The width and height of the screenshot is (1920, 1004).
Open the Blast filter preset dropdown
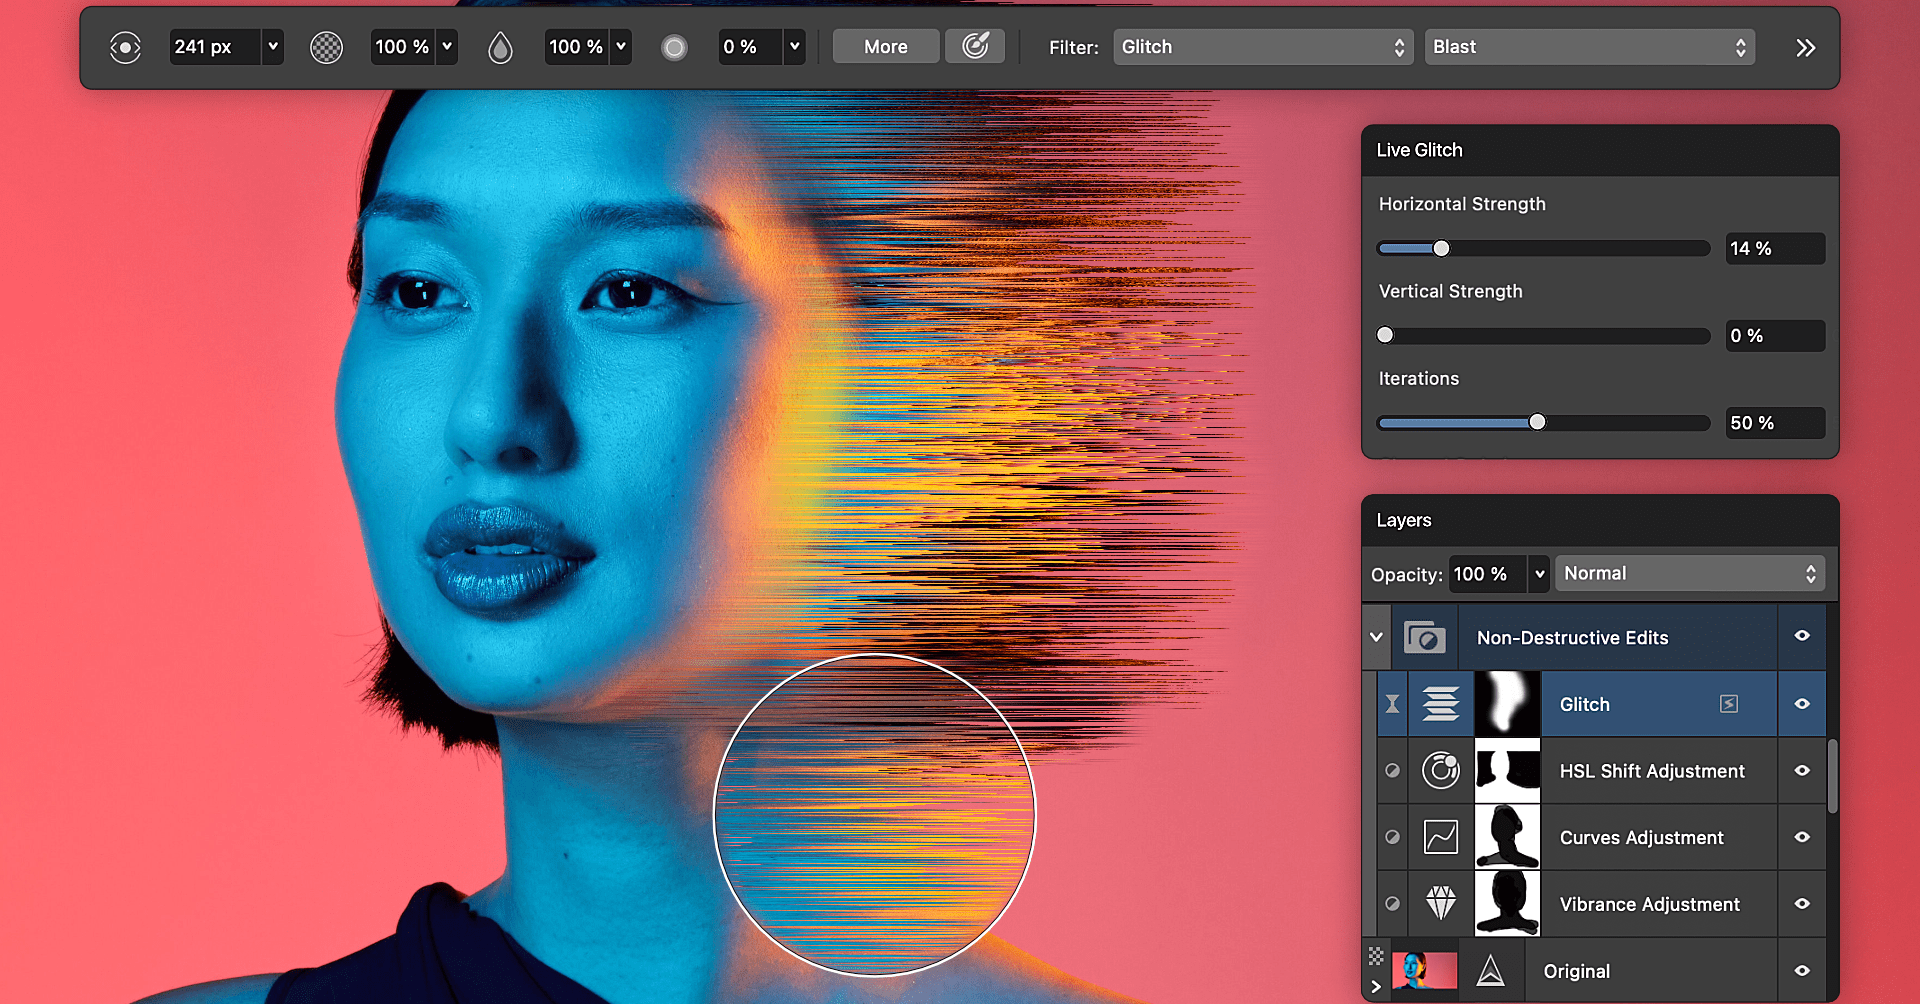1589,46
